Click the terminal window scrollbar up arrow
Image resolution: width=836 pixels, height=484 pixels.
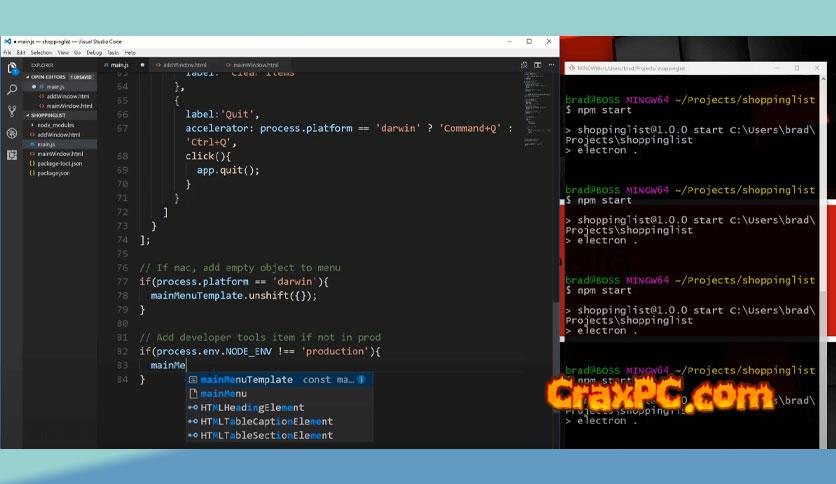point(823,78)
